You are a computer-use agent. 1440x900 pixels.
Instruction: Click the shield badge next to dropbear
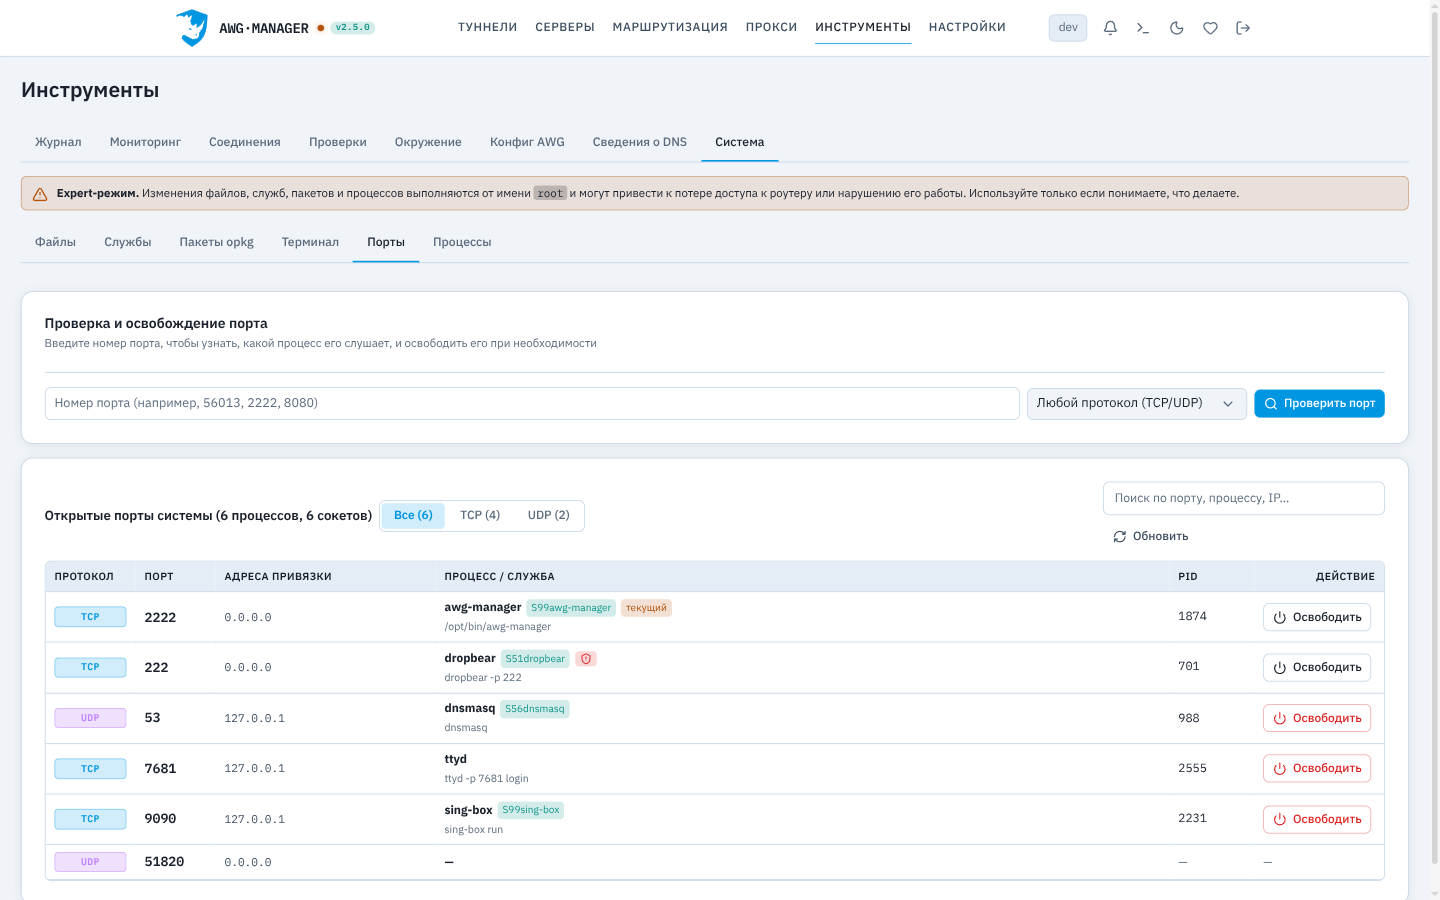(586, 659)
